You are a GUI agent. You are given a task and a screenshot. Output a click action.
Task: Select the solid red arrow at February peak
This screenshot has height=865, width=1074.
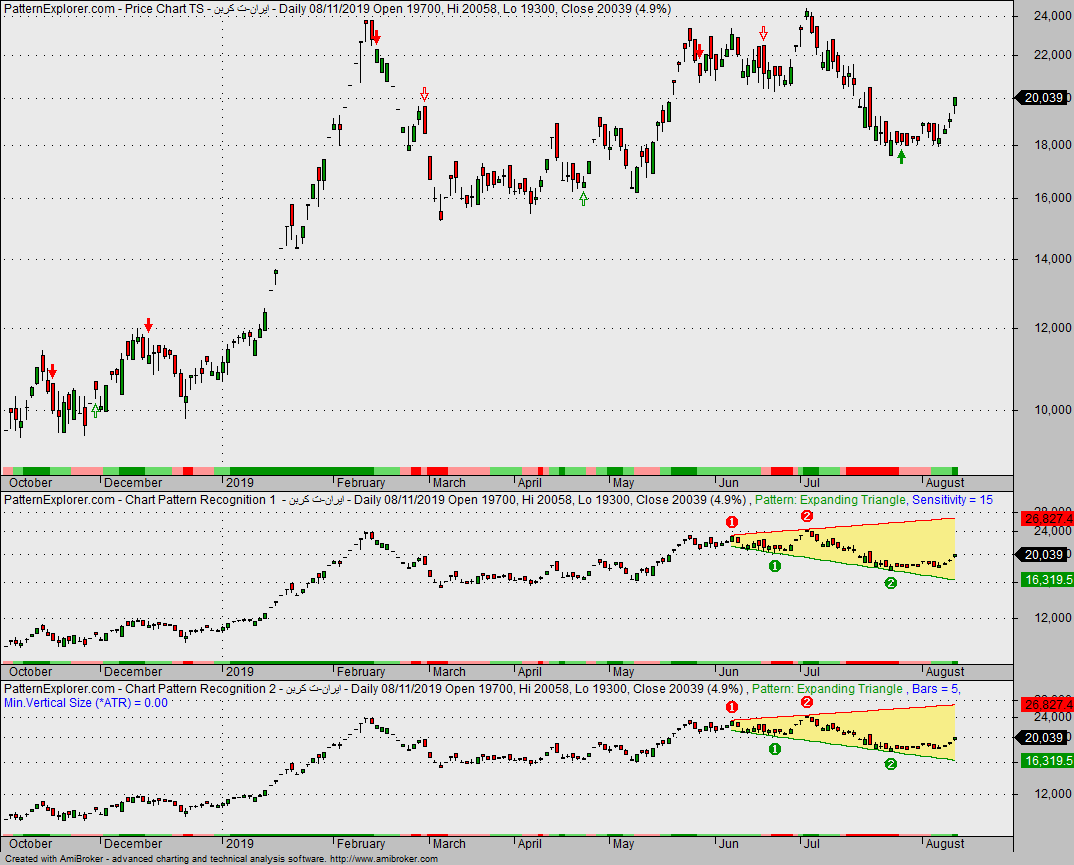pyautogui.click(x=376, y=38)
